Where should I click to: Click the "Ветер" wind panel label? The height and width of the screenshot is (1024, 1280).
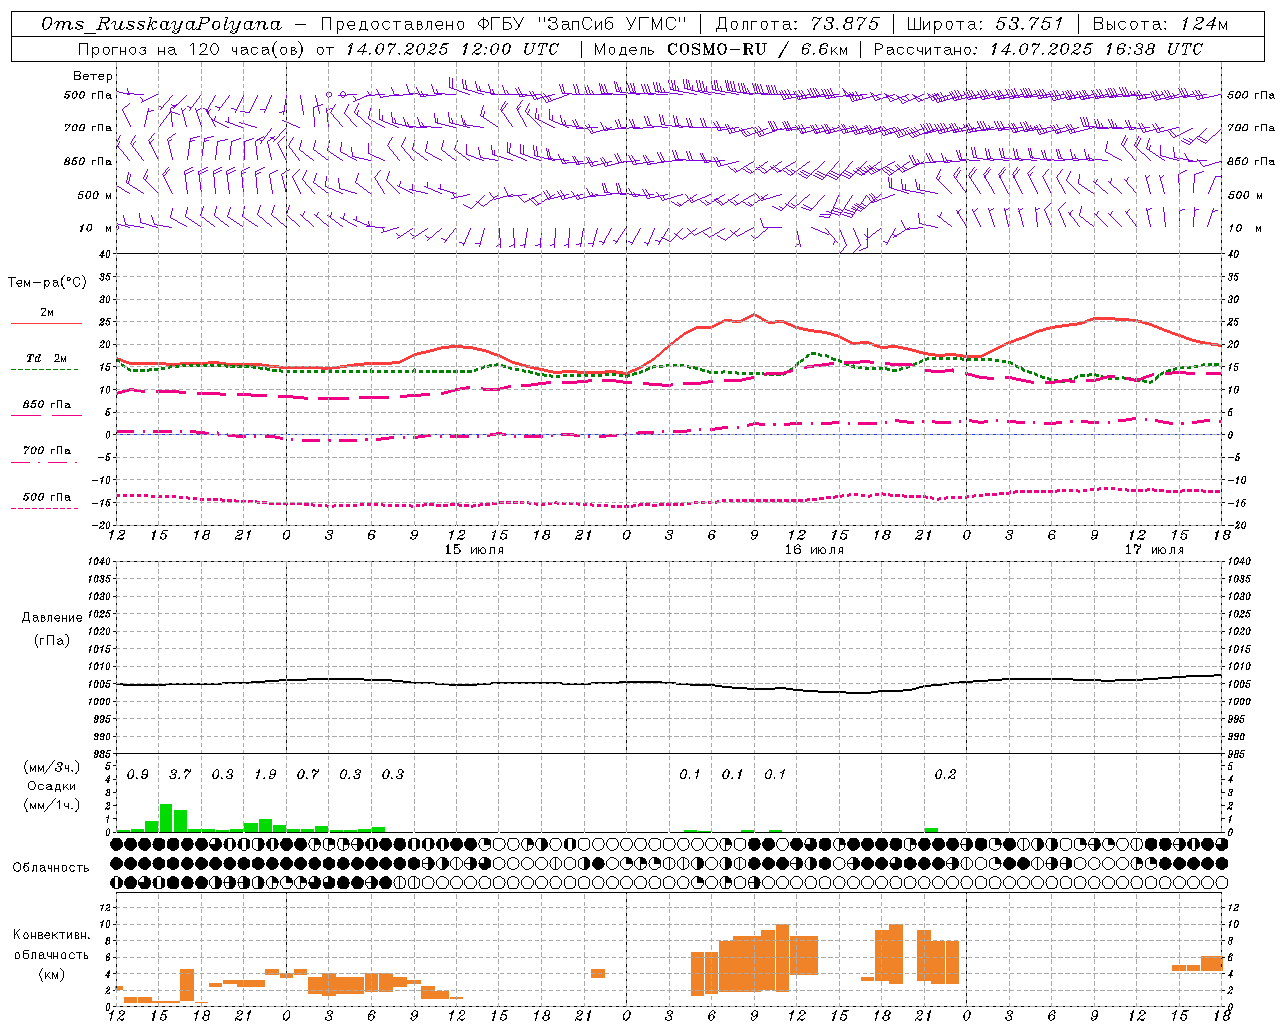pyautogui.click(x=93, y=76)
